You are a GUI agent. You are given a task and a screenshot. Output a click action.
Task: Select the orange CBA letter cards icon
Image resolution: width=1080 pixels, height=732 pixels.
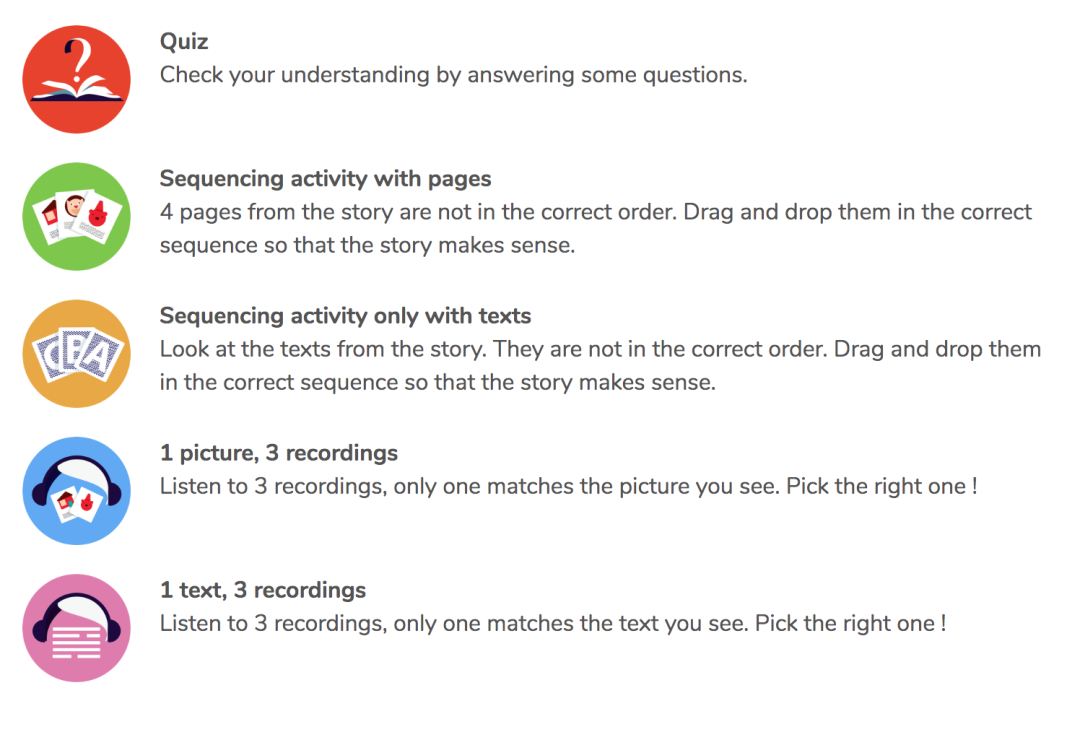click(76, 354)
